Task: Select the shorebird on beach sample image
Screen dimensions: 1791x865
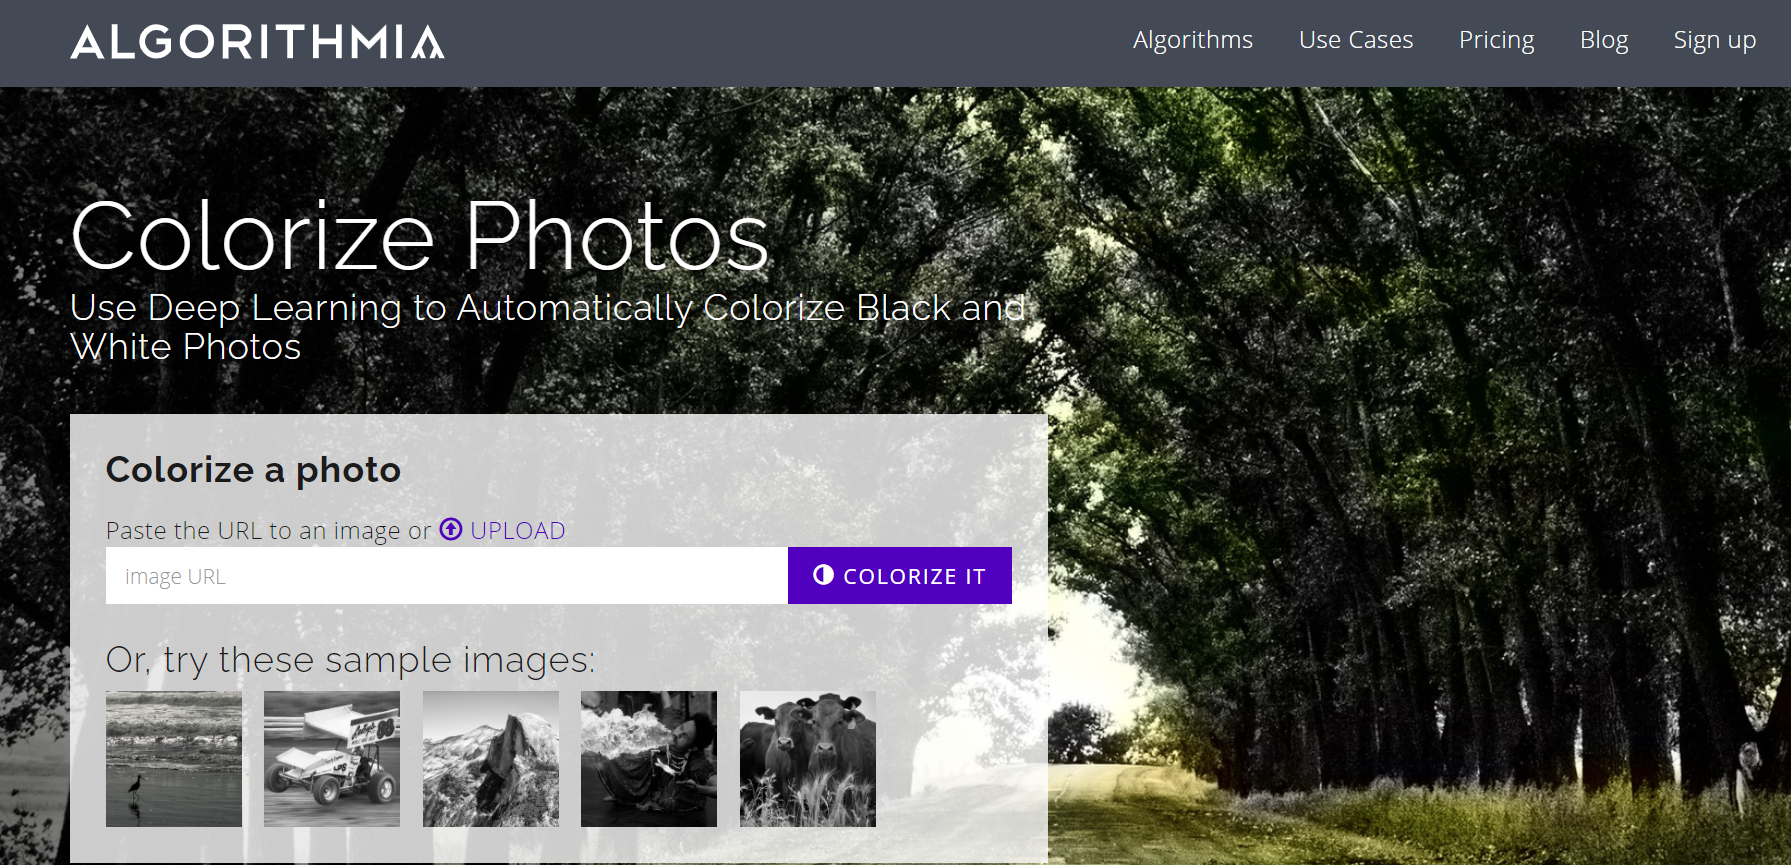Action: point(174,759)
